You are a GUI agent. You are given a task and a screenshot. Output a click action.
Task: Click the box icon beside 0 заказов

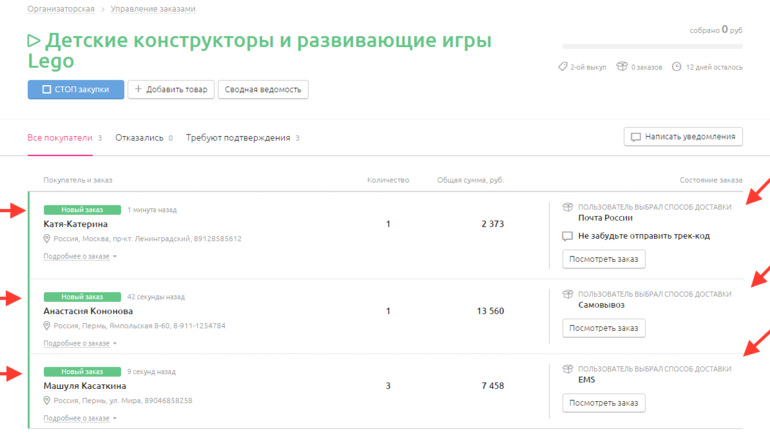622,67
